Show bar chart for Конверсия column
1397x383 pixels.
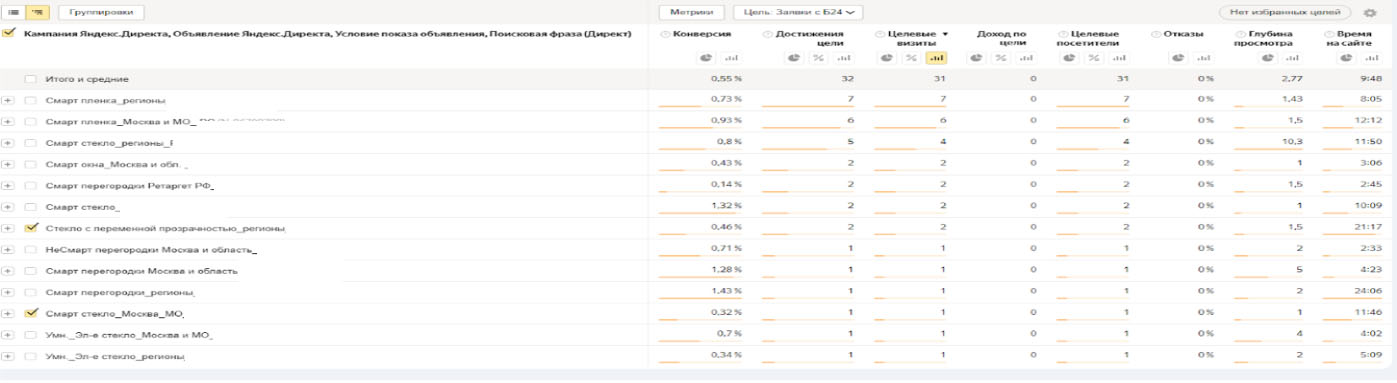pos(731,58)
